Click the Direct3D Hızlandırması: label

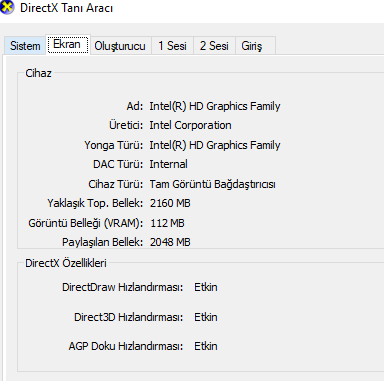point(129,317)
